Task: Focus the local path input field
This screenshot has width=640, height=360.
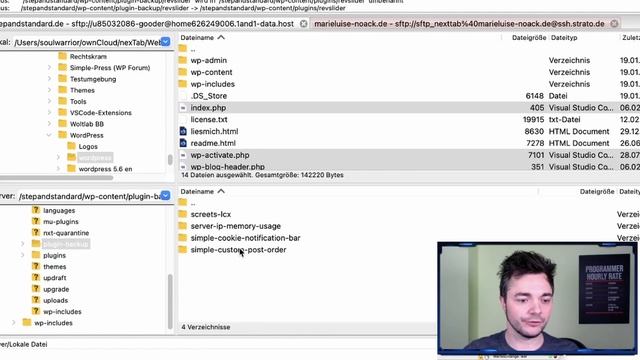Action: pyautogui.click(x=86, y=42)
